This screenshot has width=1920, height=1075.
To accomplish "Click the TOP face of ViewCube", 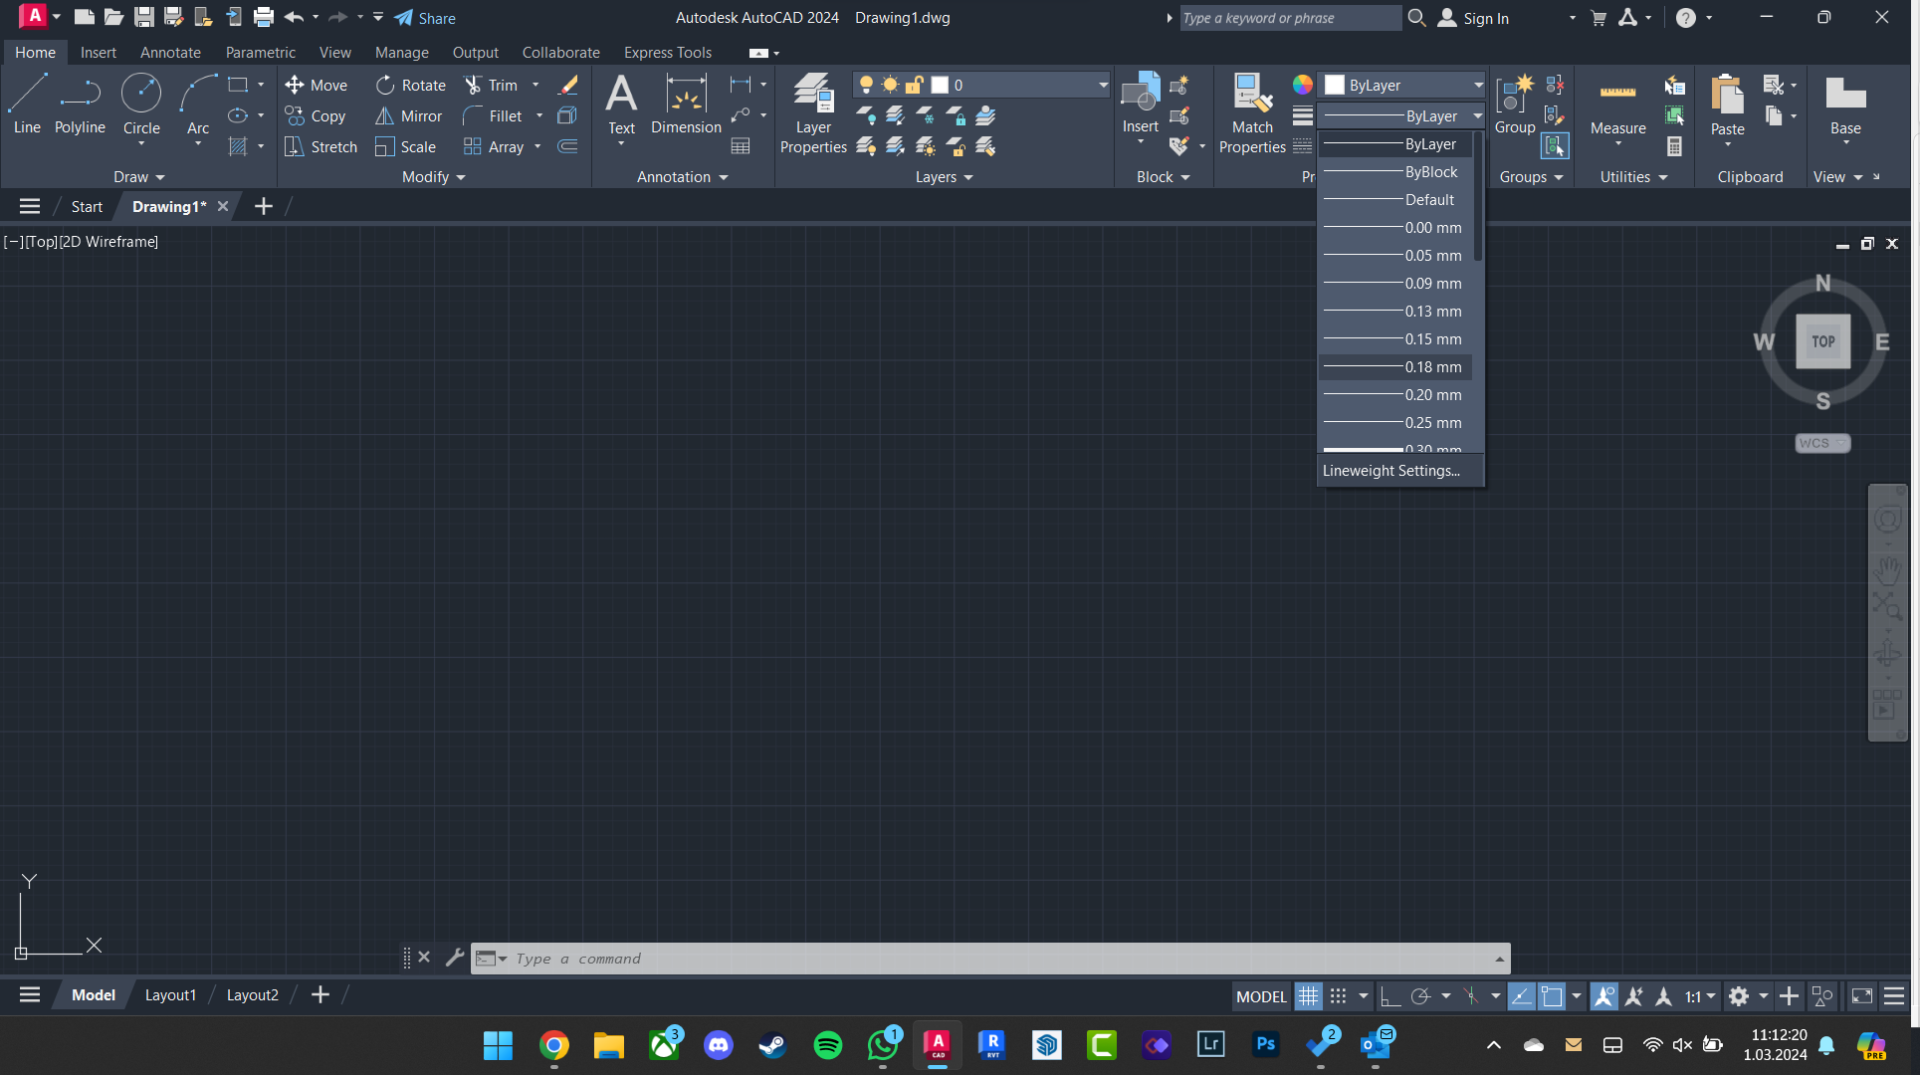I will pyautogui.click(x=1822, y=341).
